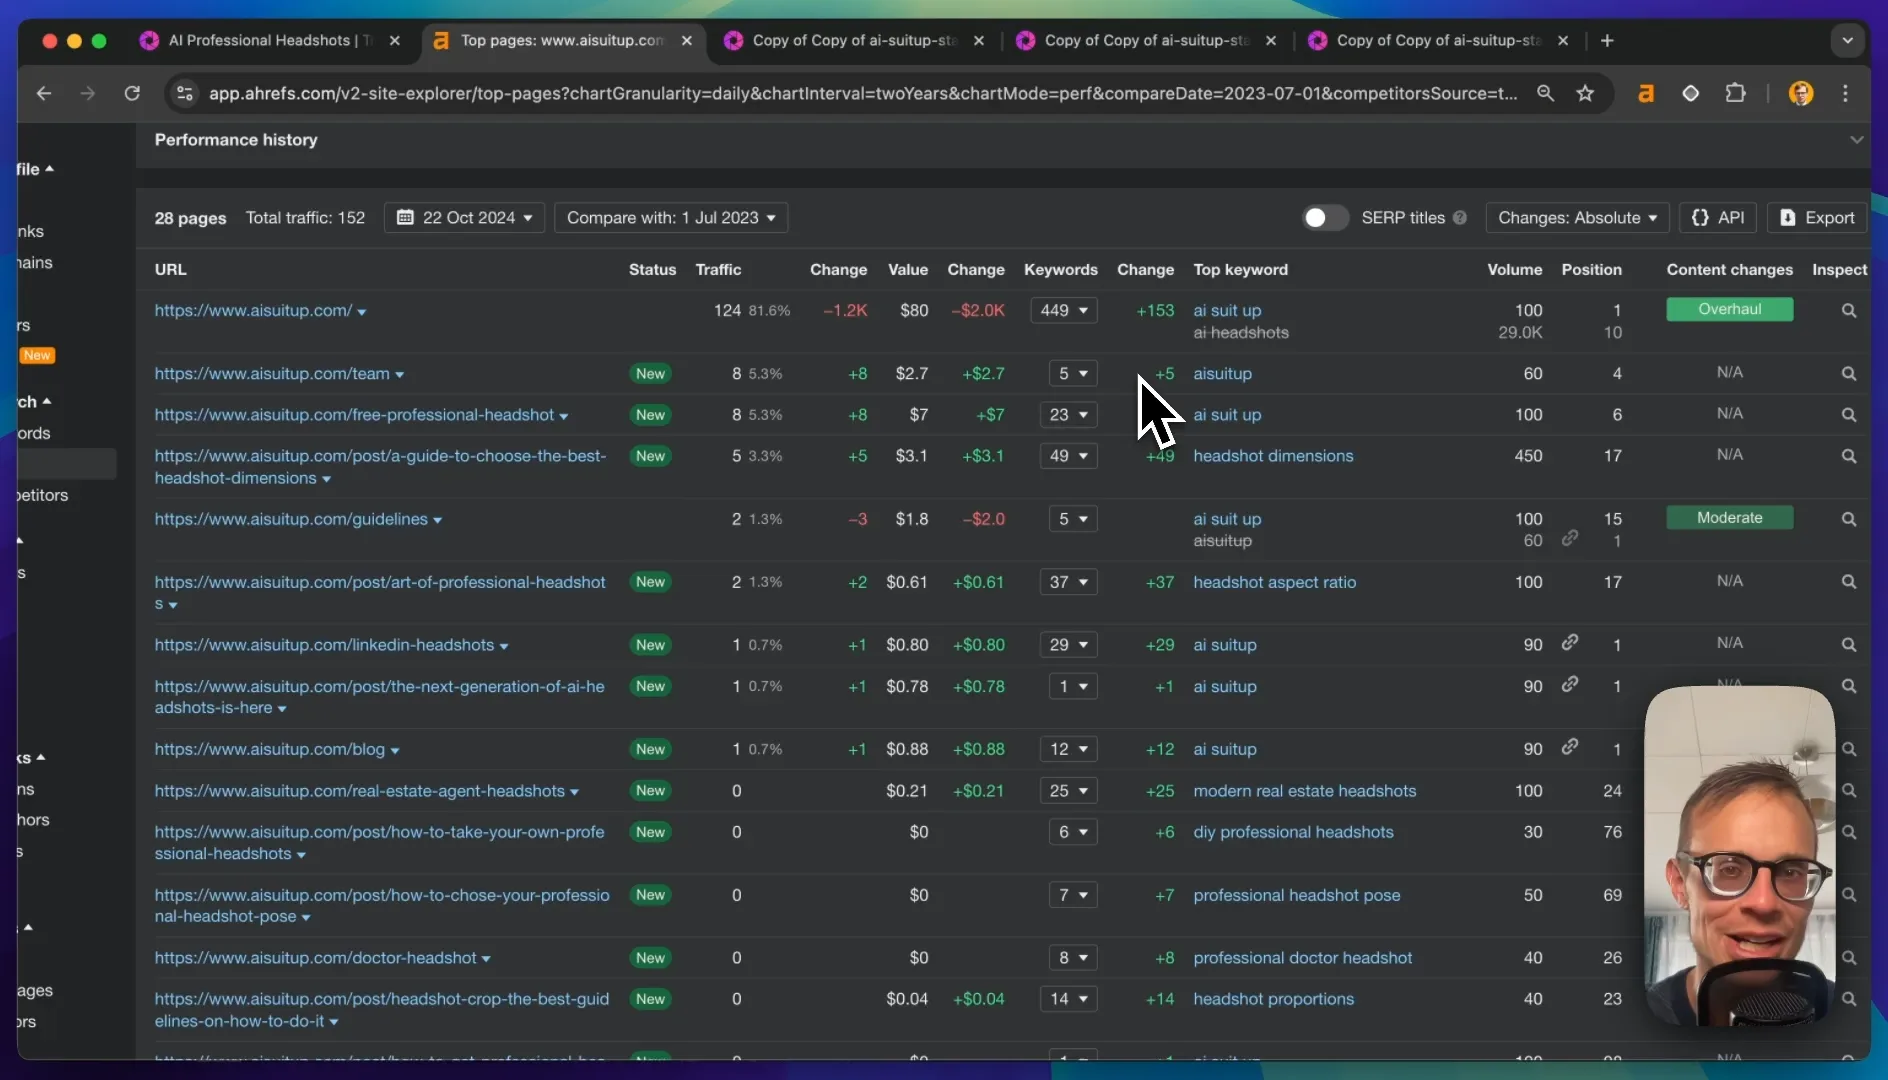Screen dimensions: 1888x1080
Task: Open the 'modern real estate headshots' keyword
Action: point(1304,791)
